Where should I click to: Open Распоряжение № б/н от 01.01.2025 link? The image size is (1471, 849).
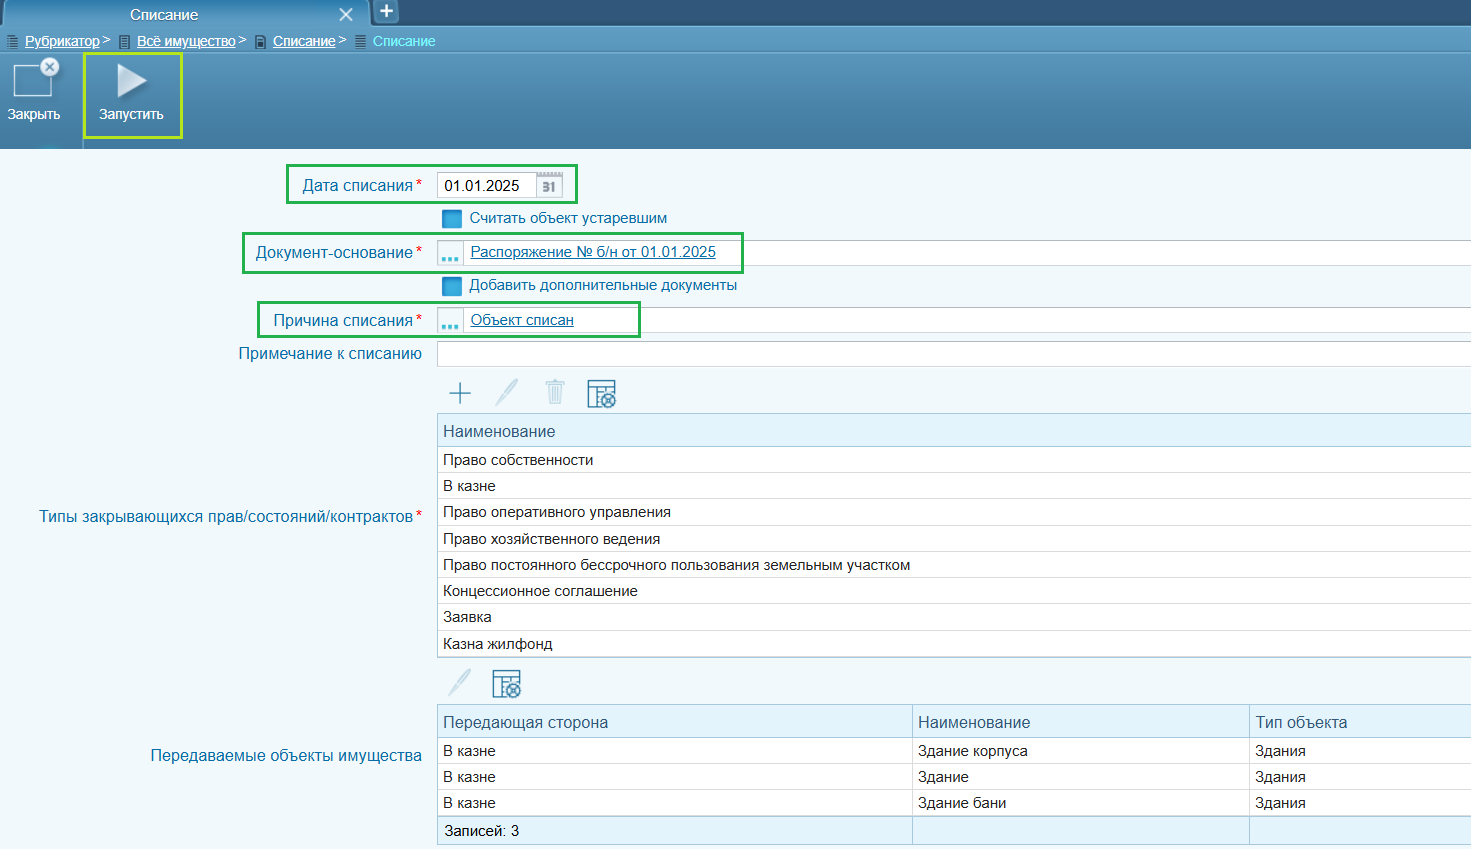593,252
